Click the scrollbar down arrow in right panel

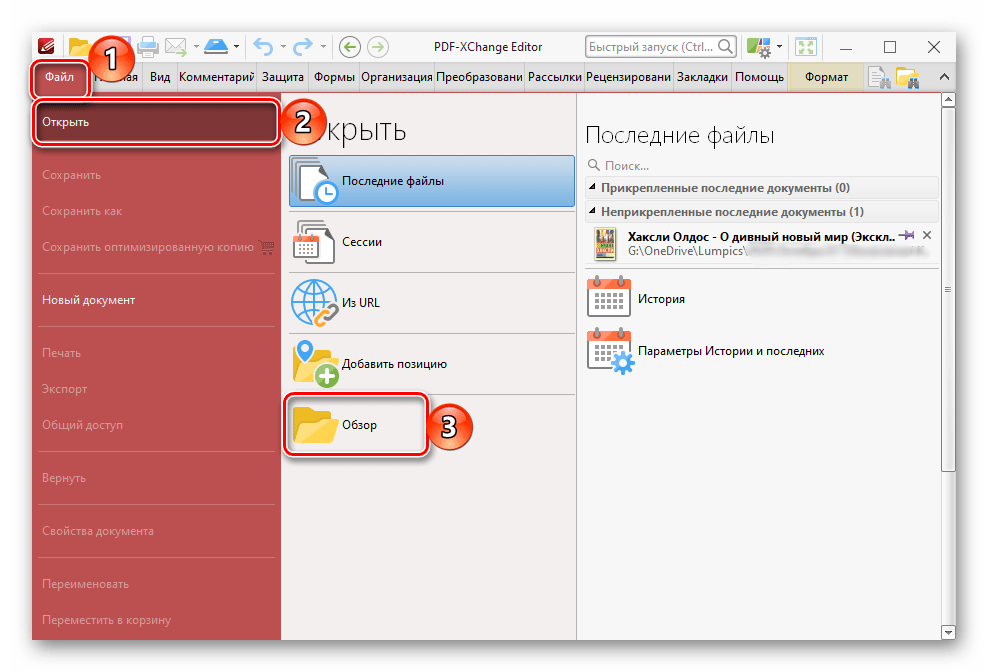[x=948, y=632]
